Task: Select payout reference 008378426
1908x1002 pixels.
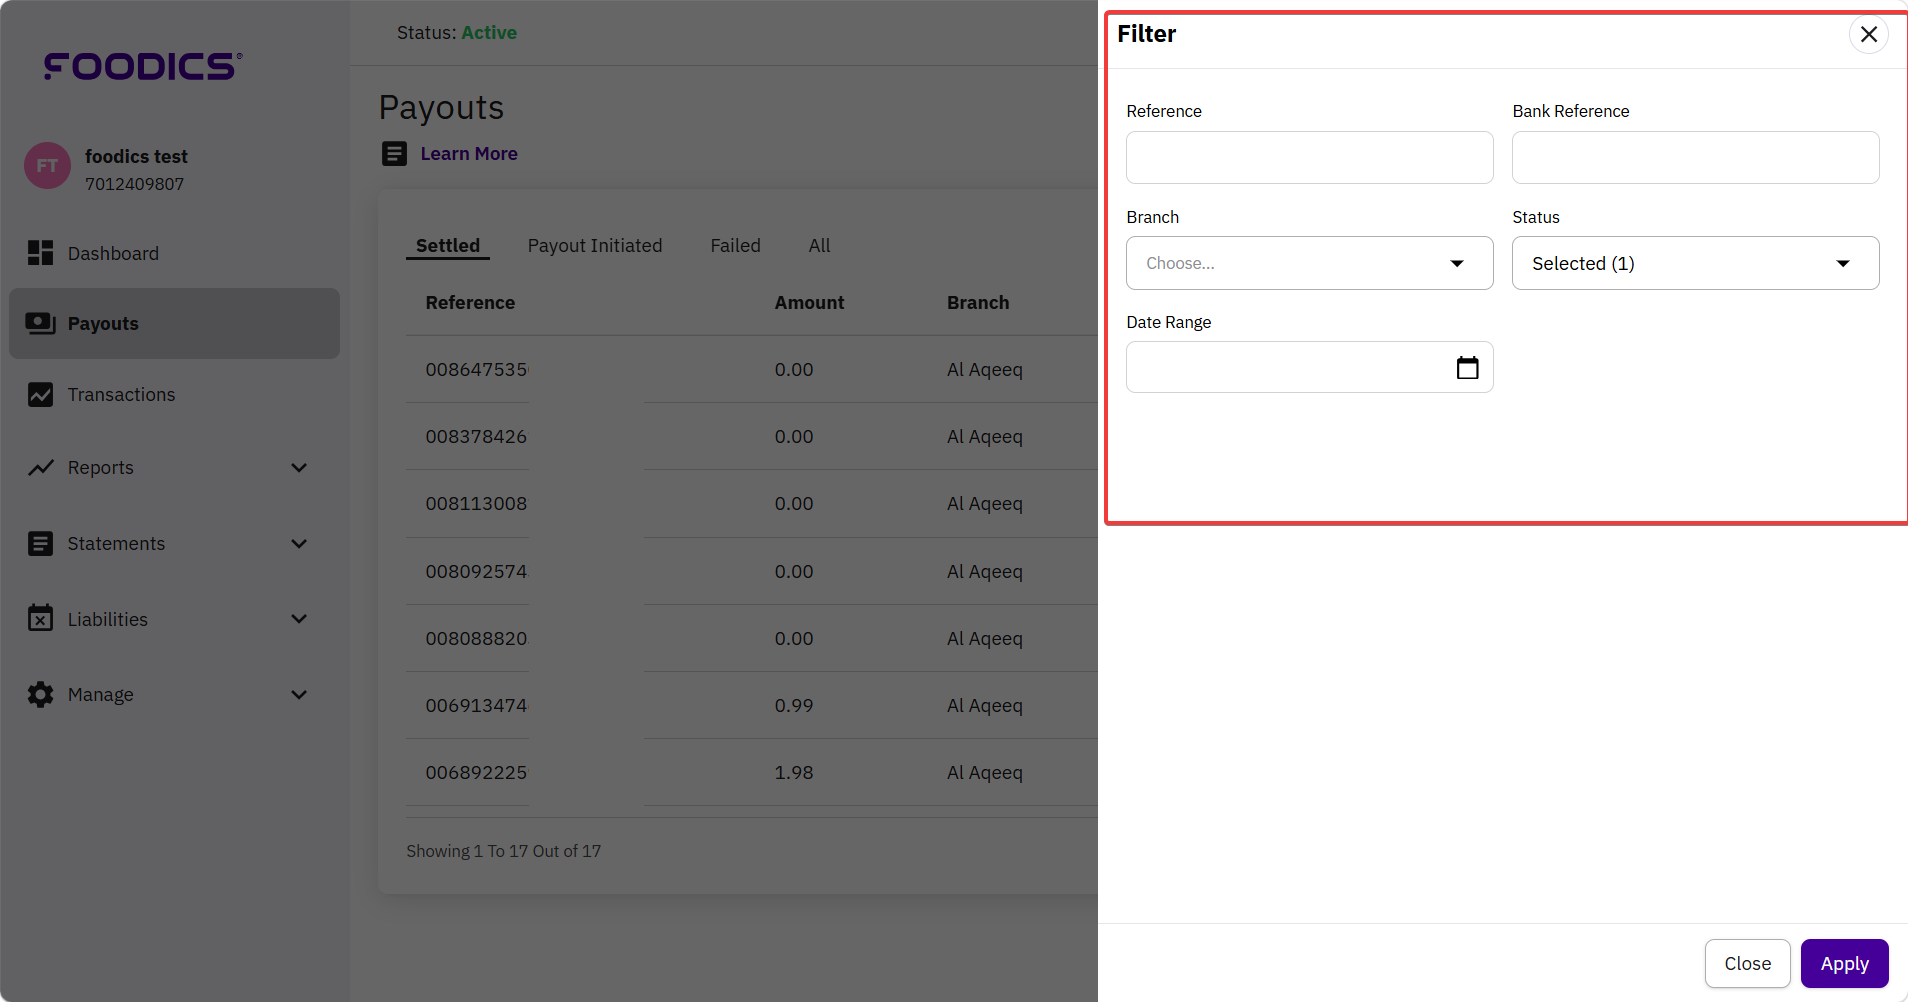Action: 476,436
